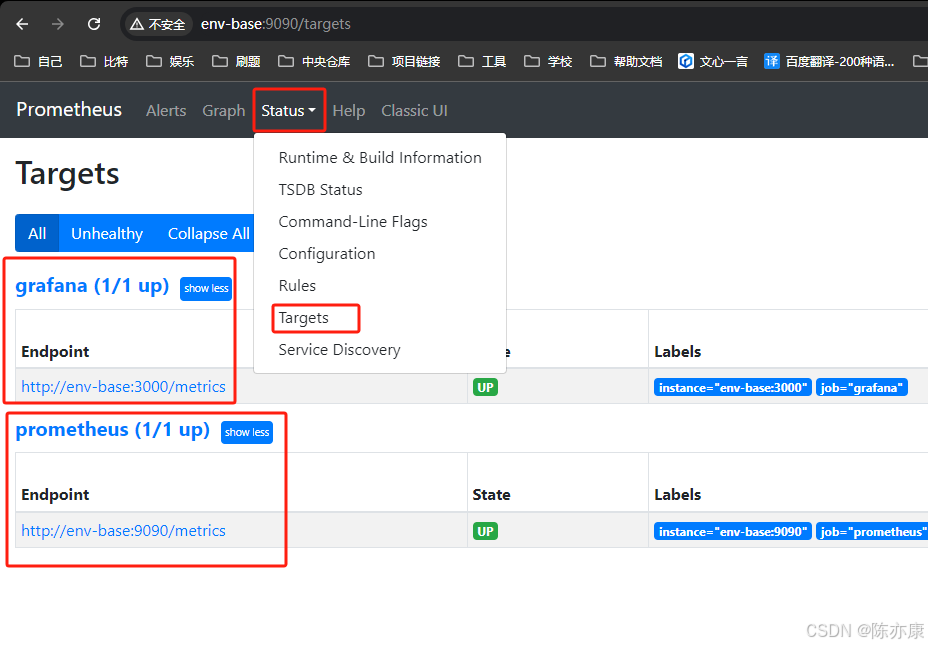This screenshot has width=928, height=646.
Task: Open the 中央仓库 bookmark folder
Action: tap(314, 62)
